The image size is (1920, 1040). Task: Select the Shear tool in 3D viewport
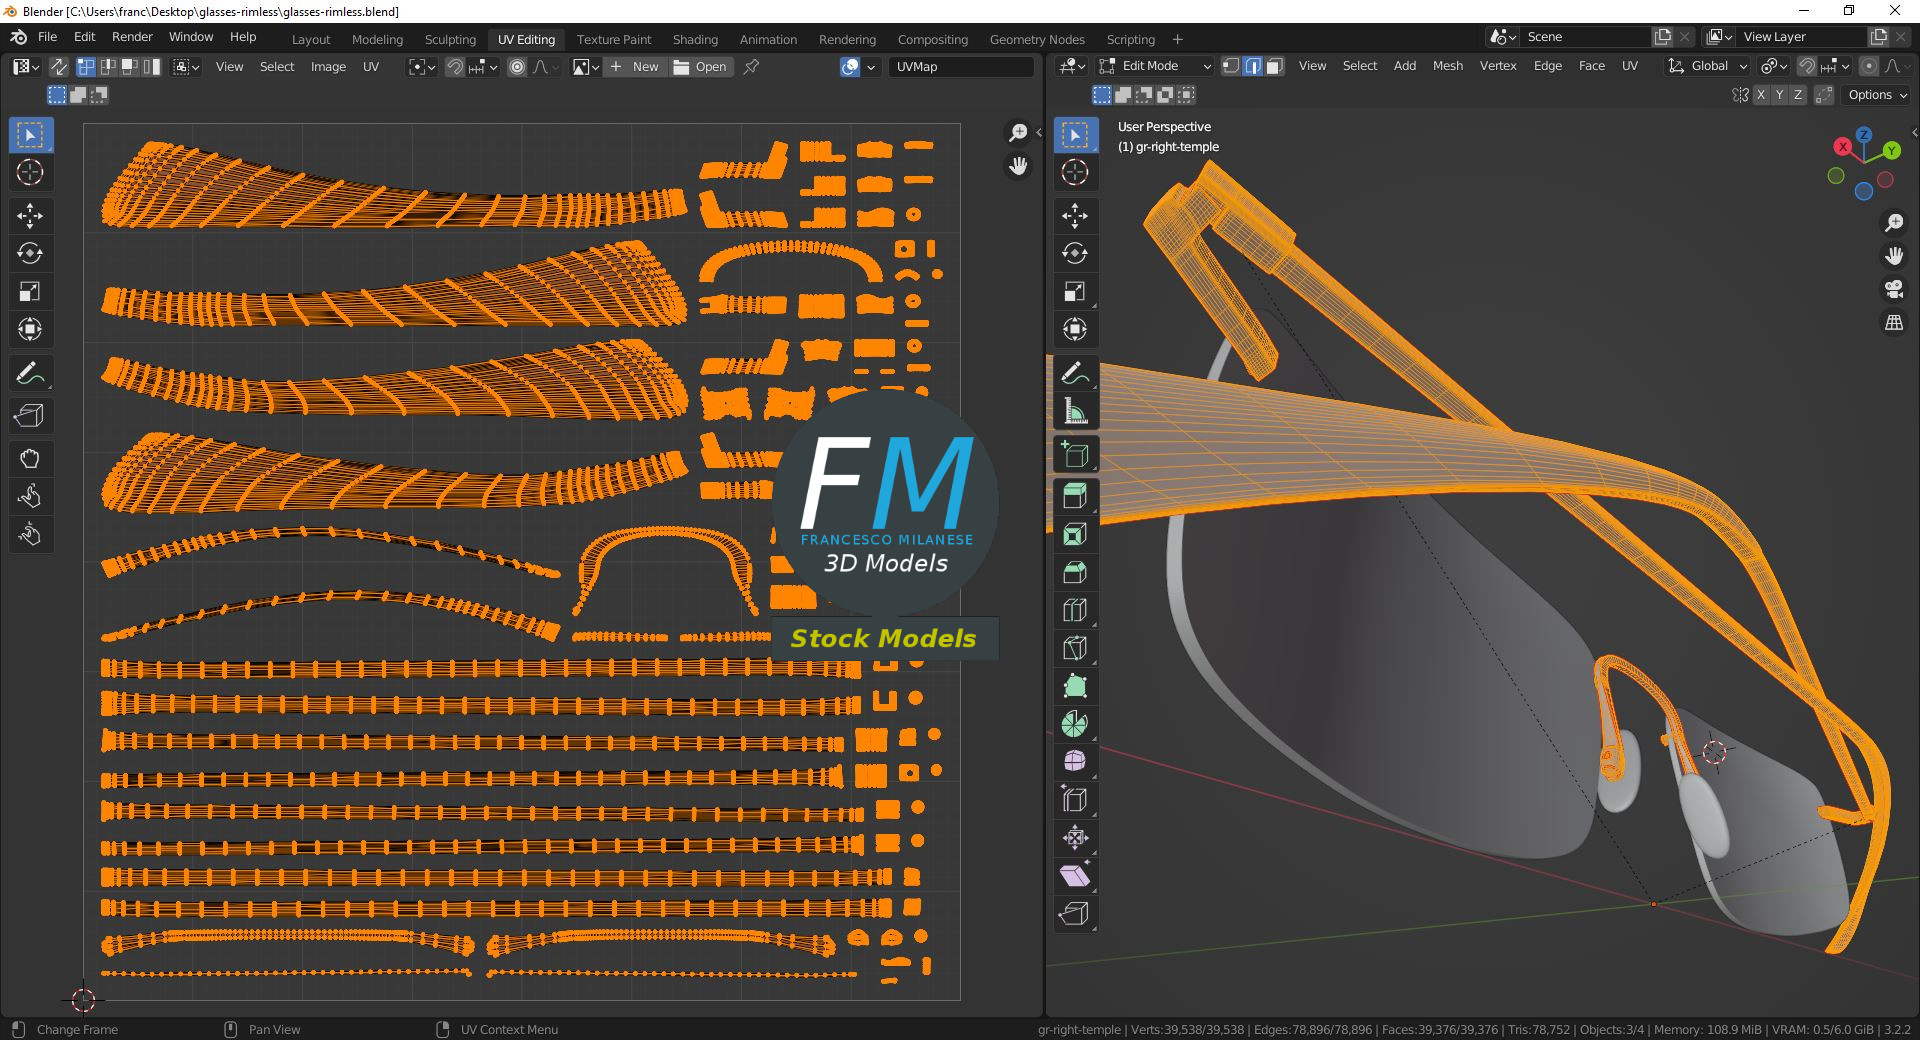(1074, 876)
